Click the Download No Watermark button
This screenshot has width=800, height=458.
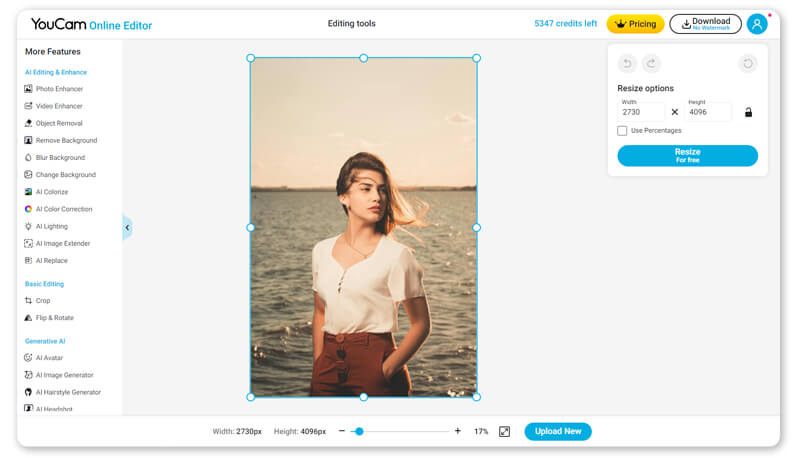[x=705, y=24]
